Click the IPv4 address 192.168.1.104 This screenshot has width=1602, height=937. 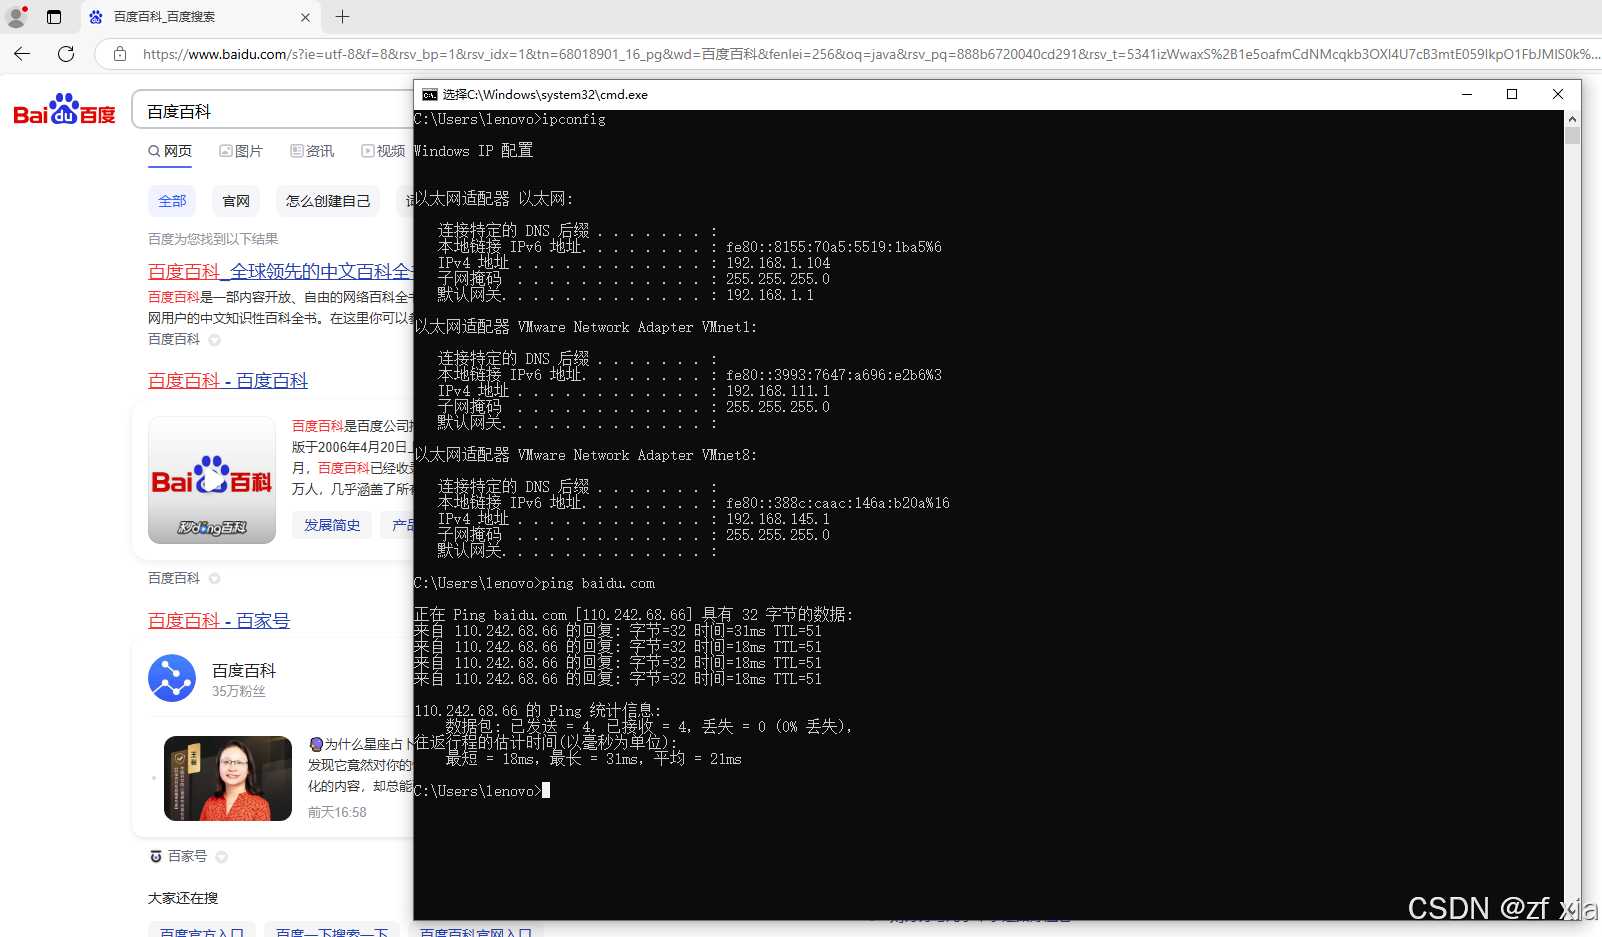click(778, 263)
